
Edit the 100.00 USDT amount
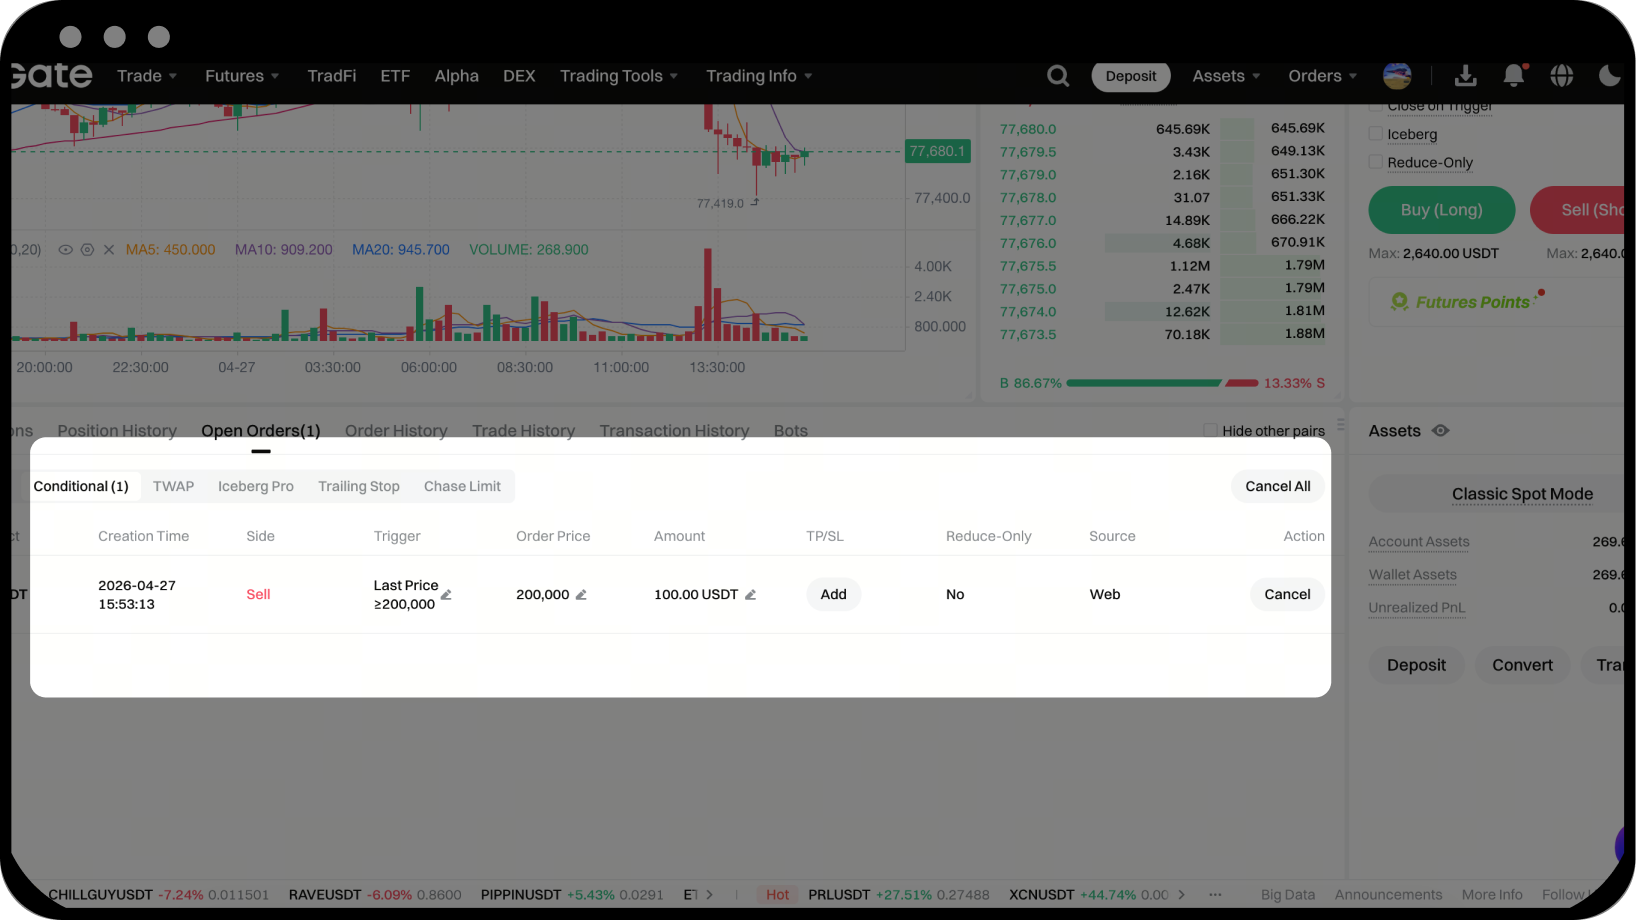tap(750, 595)
